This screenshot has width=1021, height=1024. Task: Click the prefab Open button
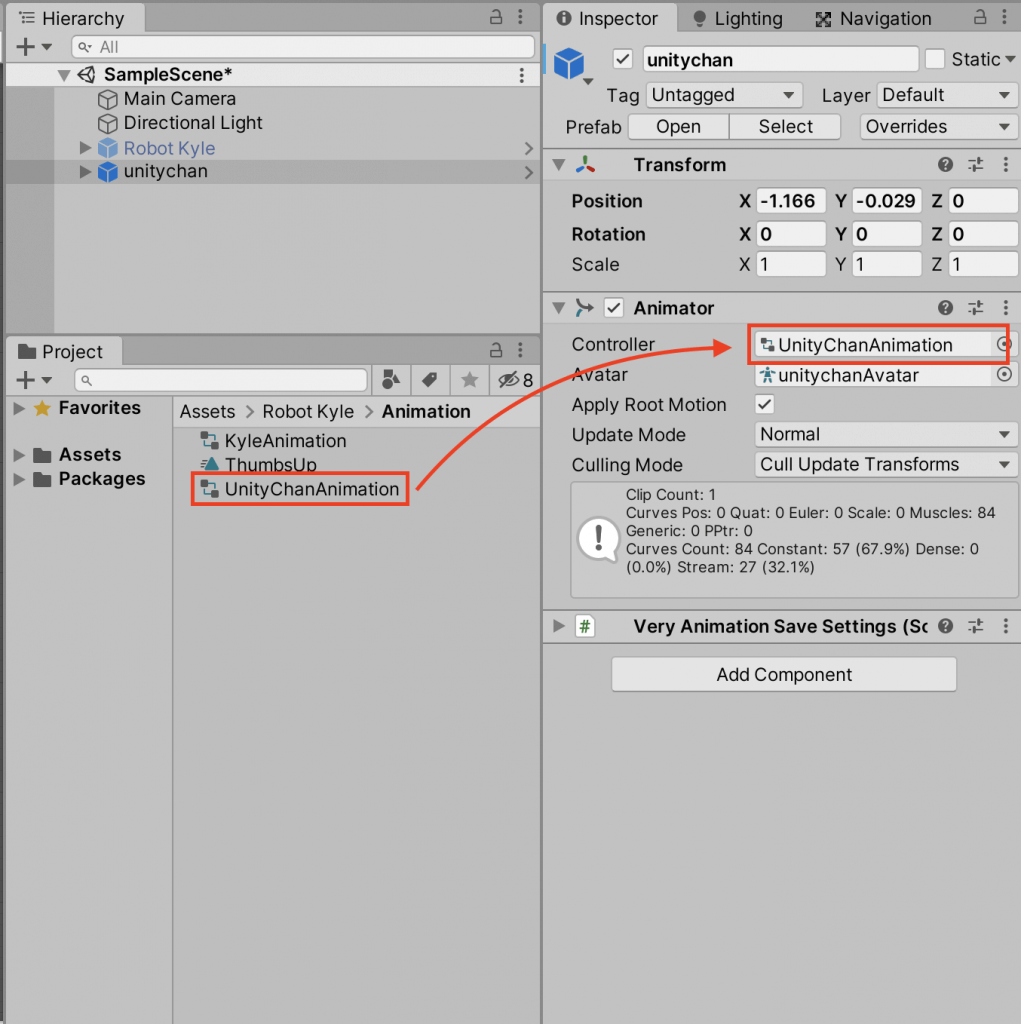click(x=678, y=127)
